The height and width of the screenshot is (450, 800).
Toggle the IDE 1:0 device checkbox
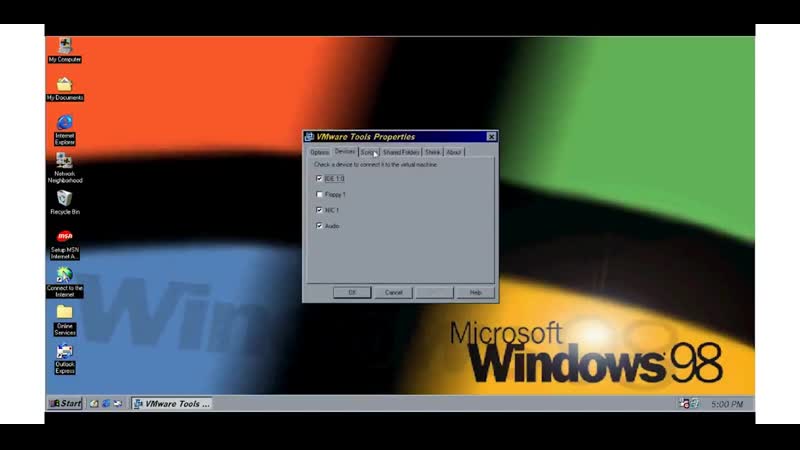point(319,179)
